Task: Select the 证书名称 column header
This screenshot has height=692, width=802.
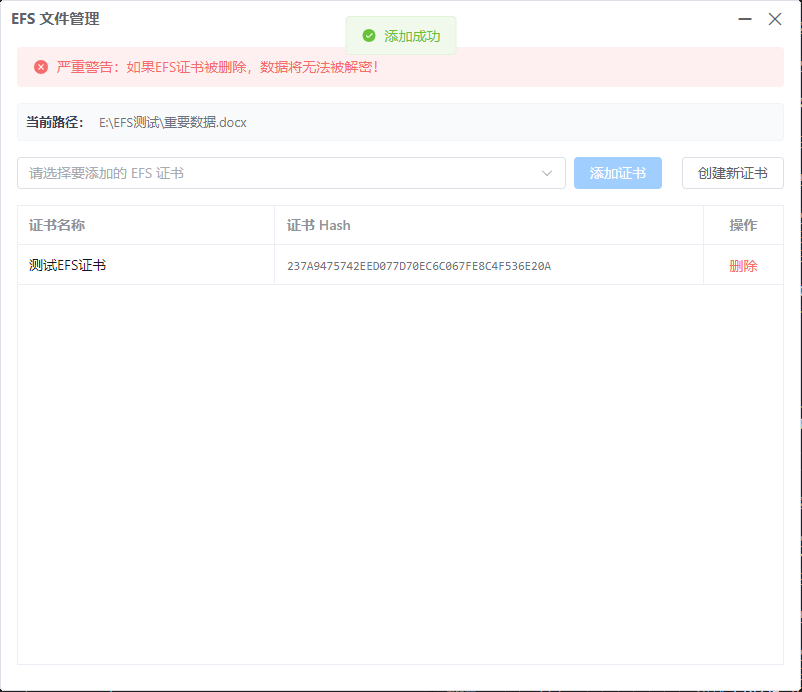Action: [x=57, y=225]
